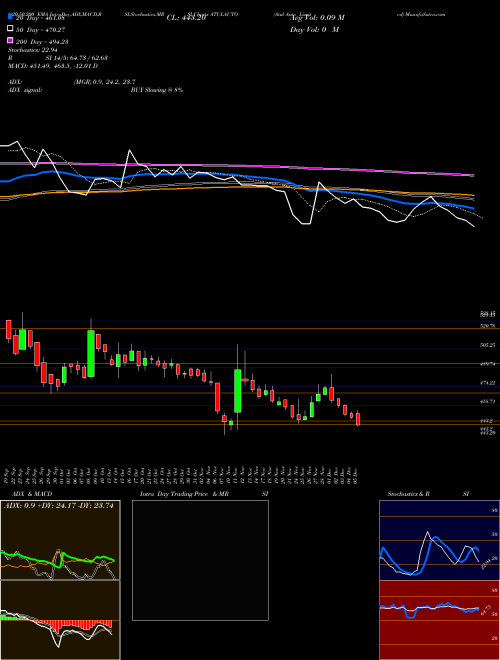Select the '50 Day = 470.27' legend text

[40, 29]
